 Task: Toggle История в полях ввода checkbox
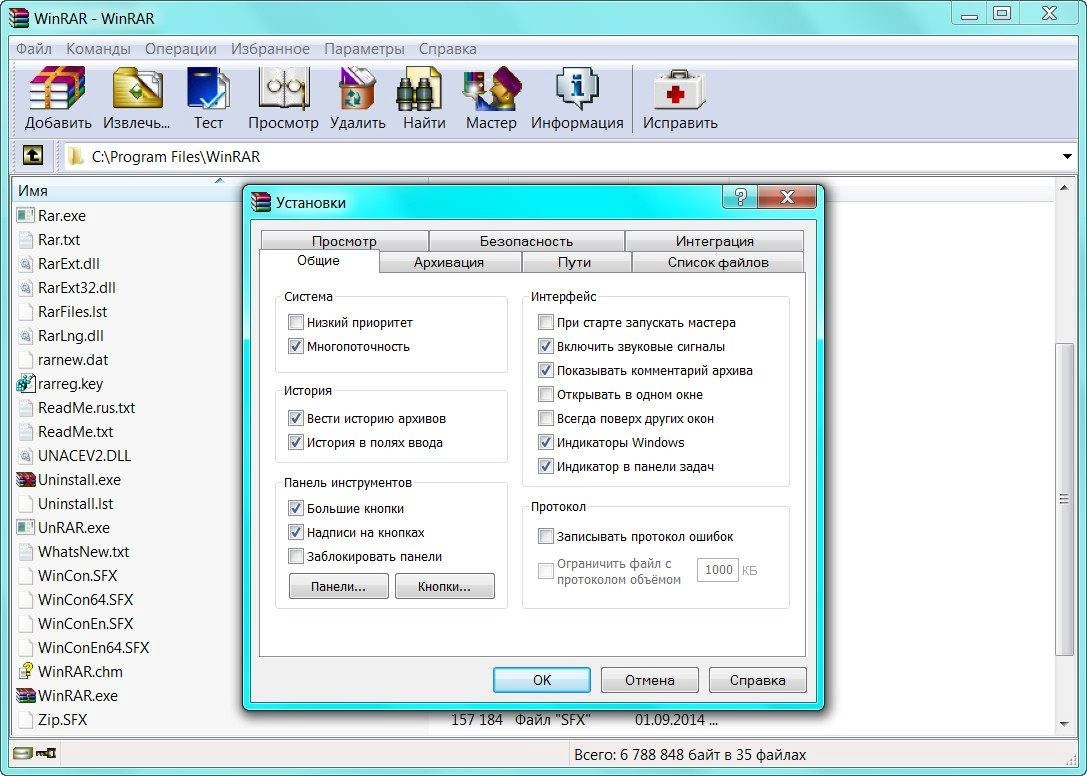click(x=296, y=442)
